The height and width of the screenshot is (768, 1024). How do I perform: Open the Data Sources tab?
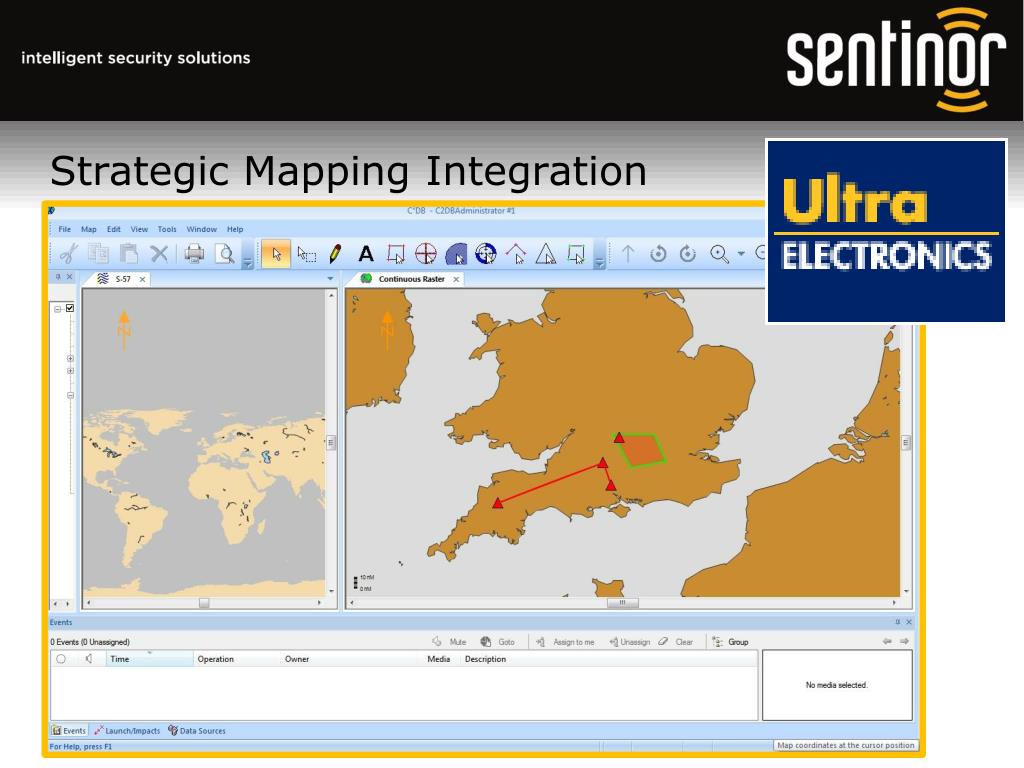coord(197,731)
